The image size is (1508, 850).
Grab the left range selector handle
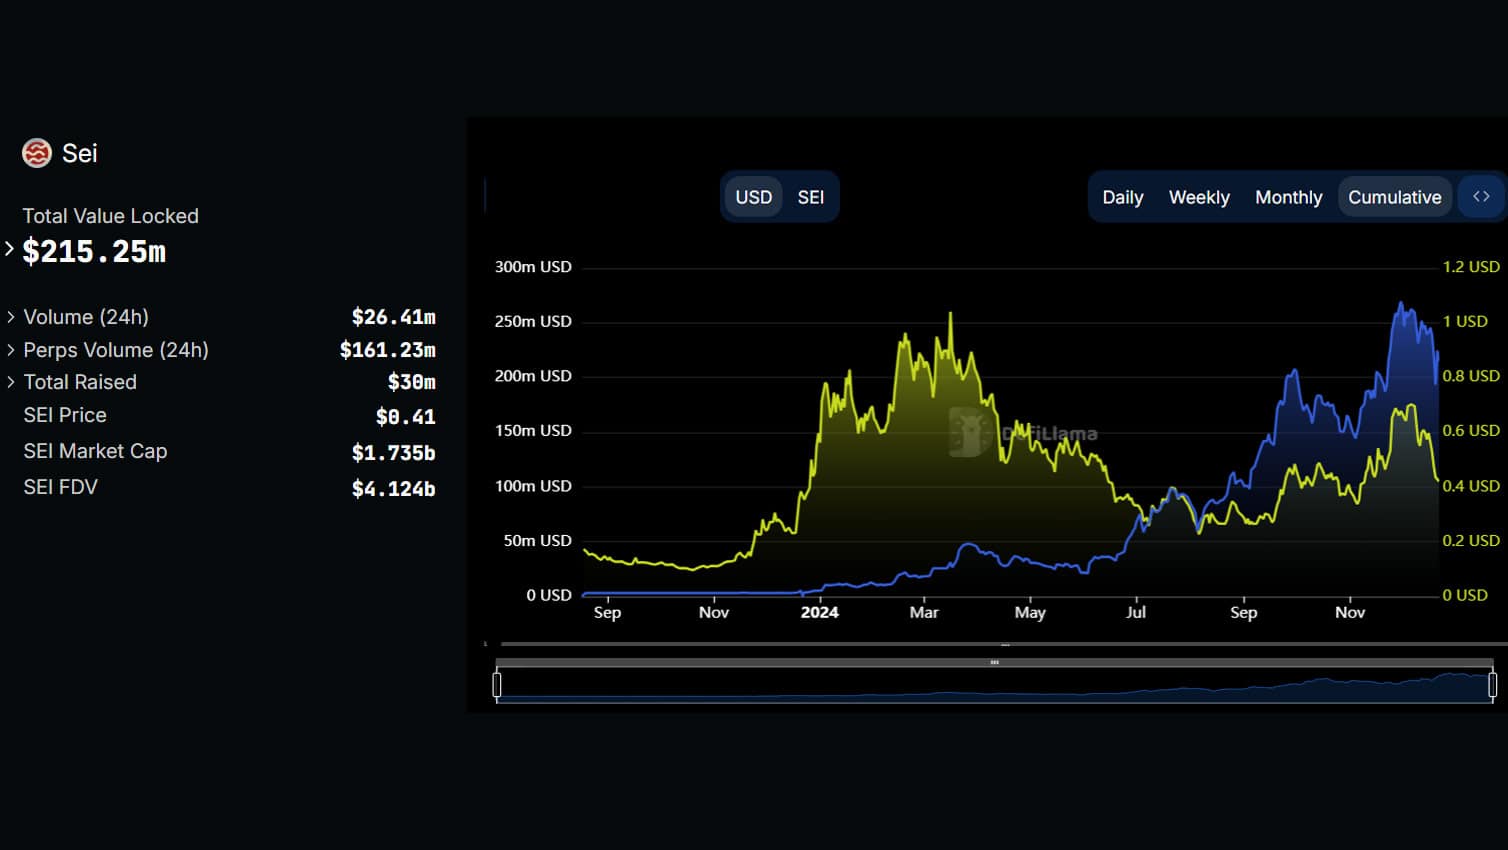click(497, 684)
